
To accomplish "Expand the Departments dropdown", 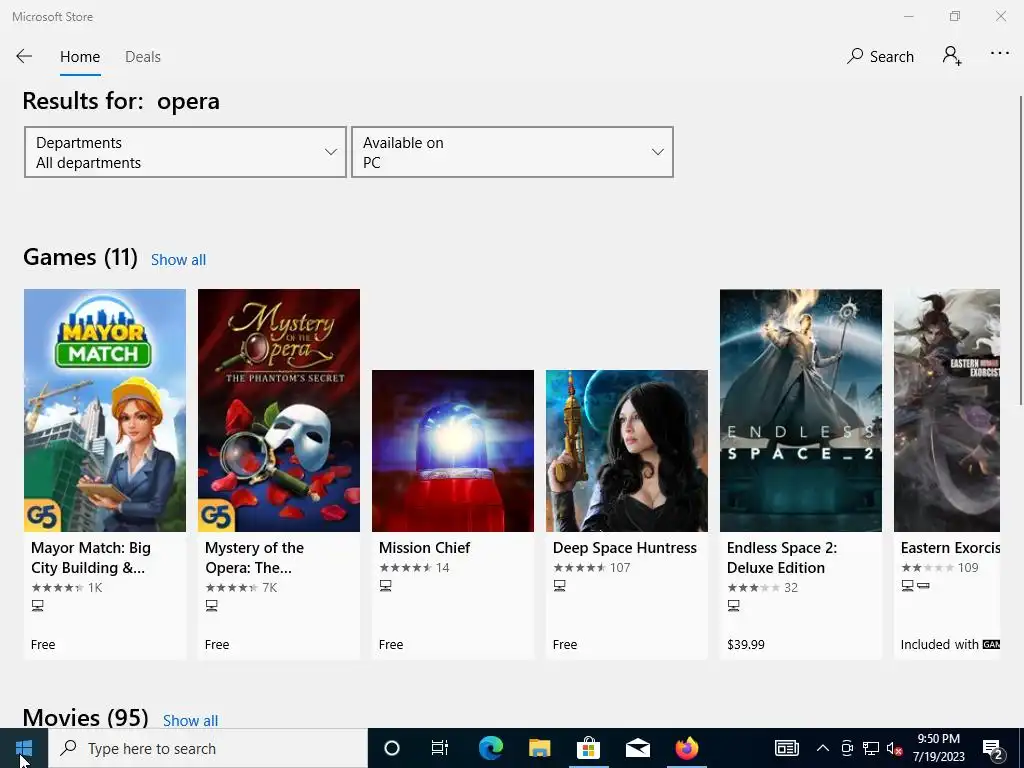I will (x=185, y=152).
